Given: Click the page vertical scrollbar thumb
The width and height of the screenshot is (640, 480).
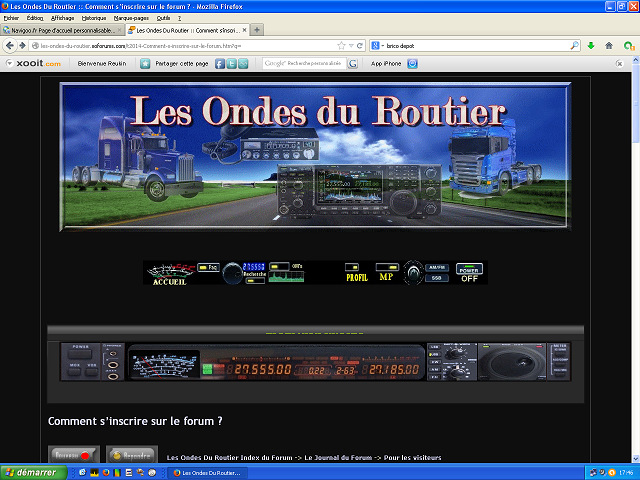Looking at the screenshot, I should point(636,104).
